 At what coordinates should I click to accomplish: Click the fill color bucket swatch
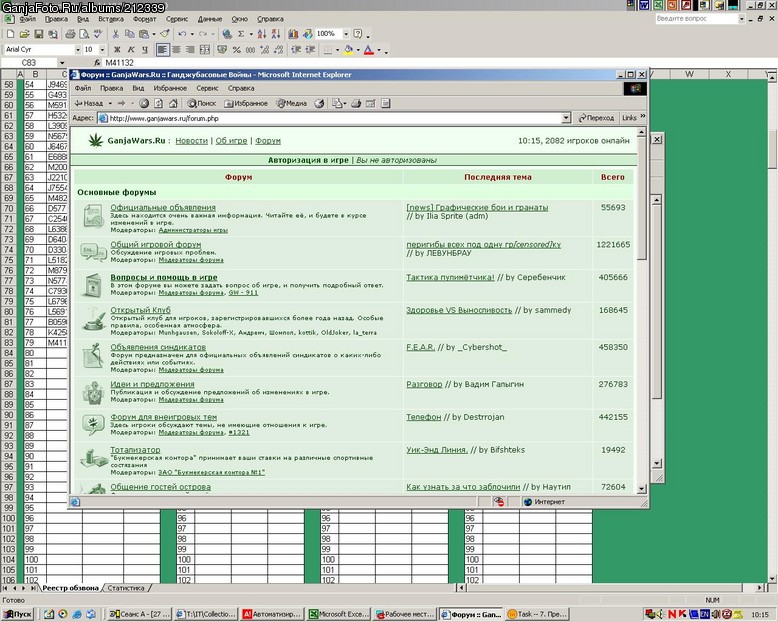point(348,50)
